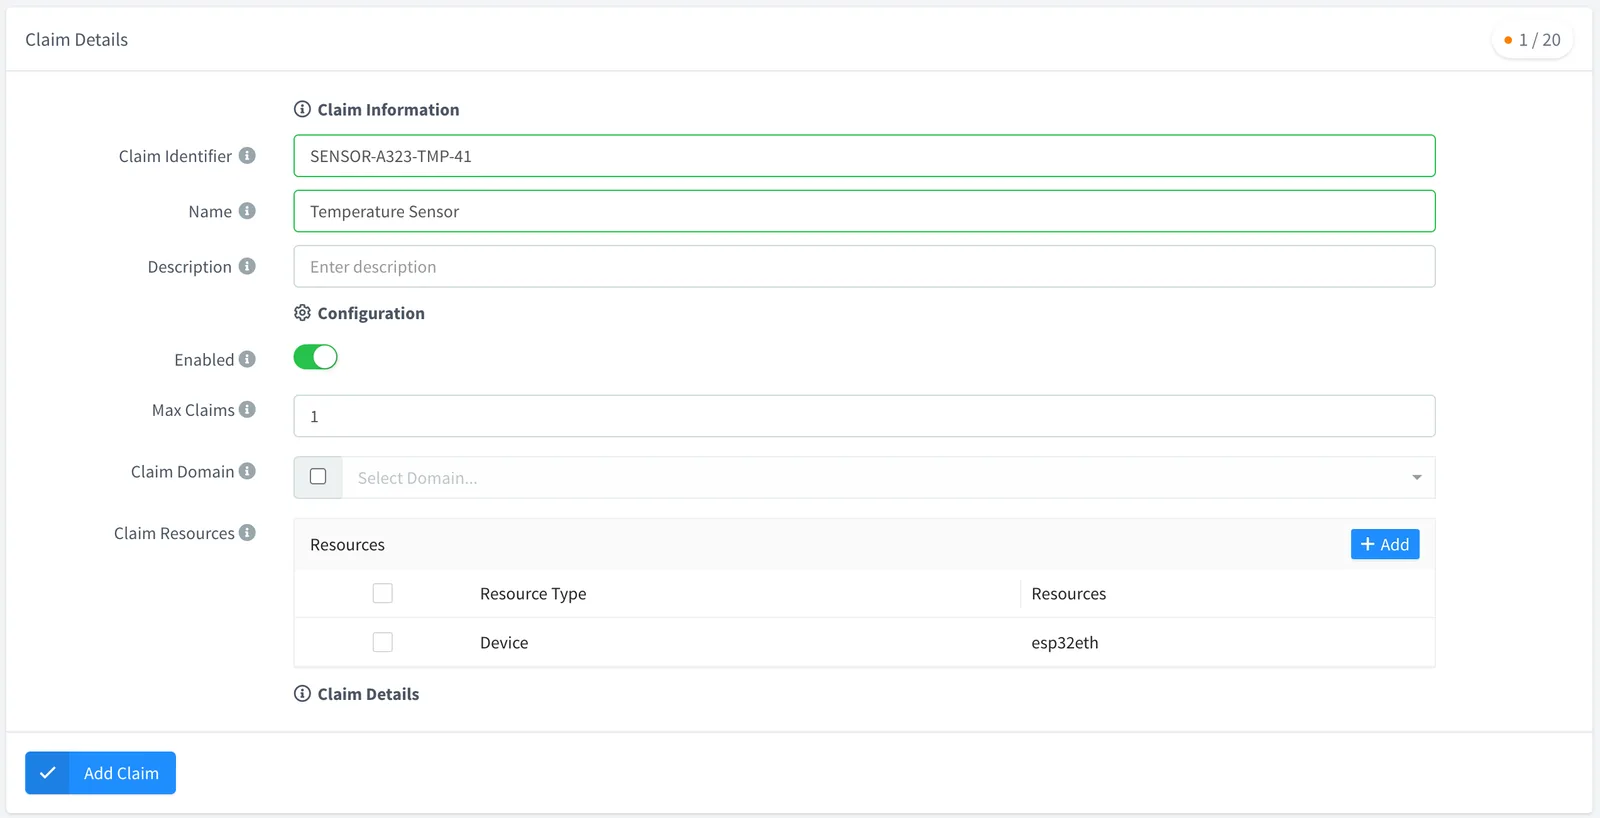Viewport: 1600px width, 818px height.
Task: Focus the Claim Identifier input field
Action: [x=864, y=156]
